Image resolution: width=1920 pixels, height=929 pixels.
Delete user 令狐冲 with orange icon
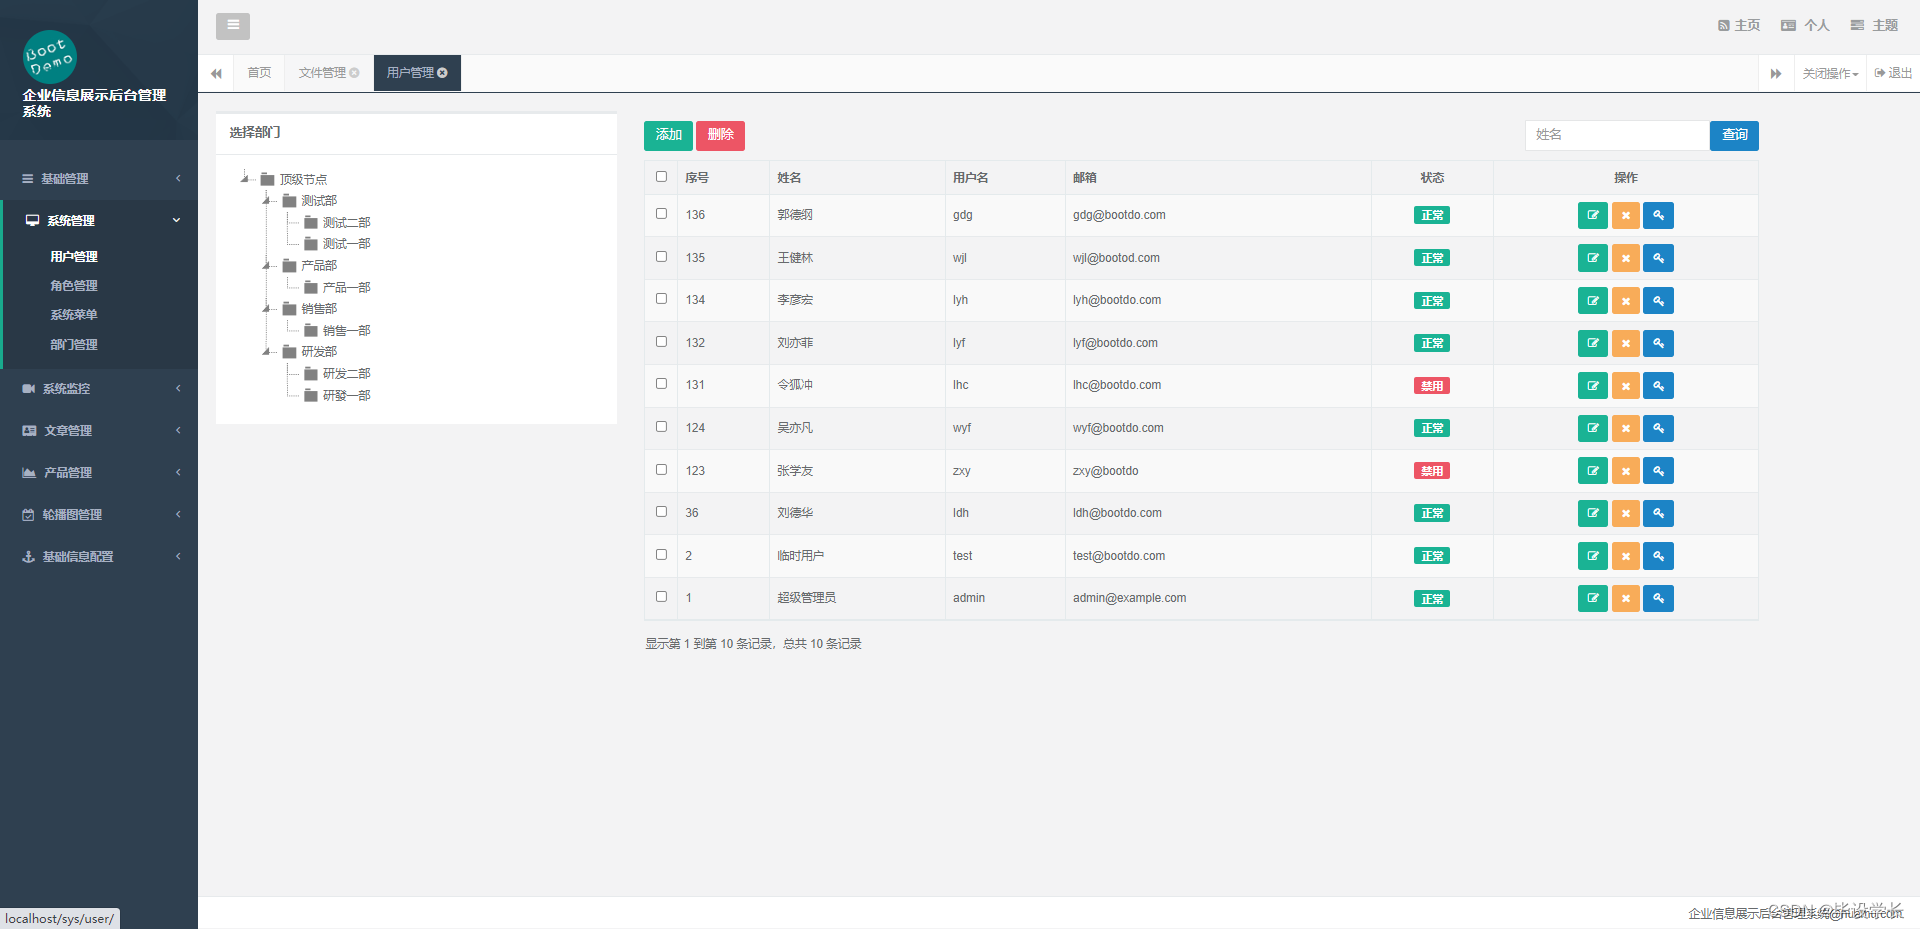pos(1625,385)
